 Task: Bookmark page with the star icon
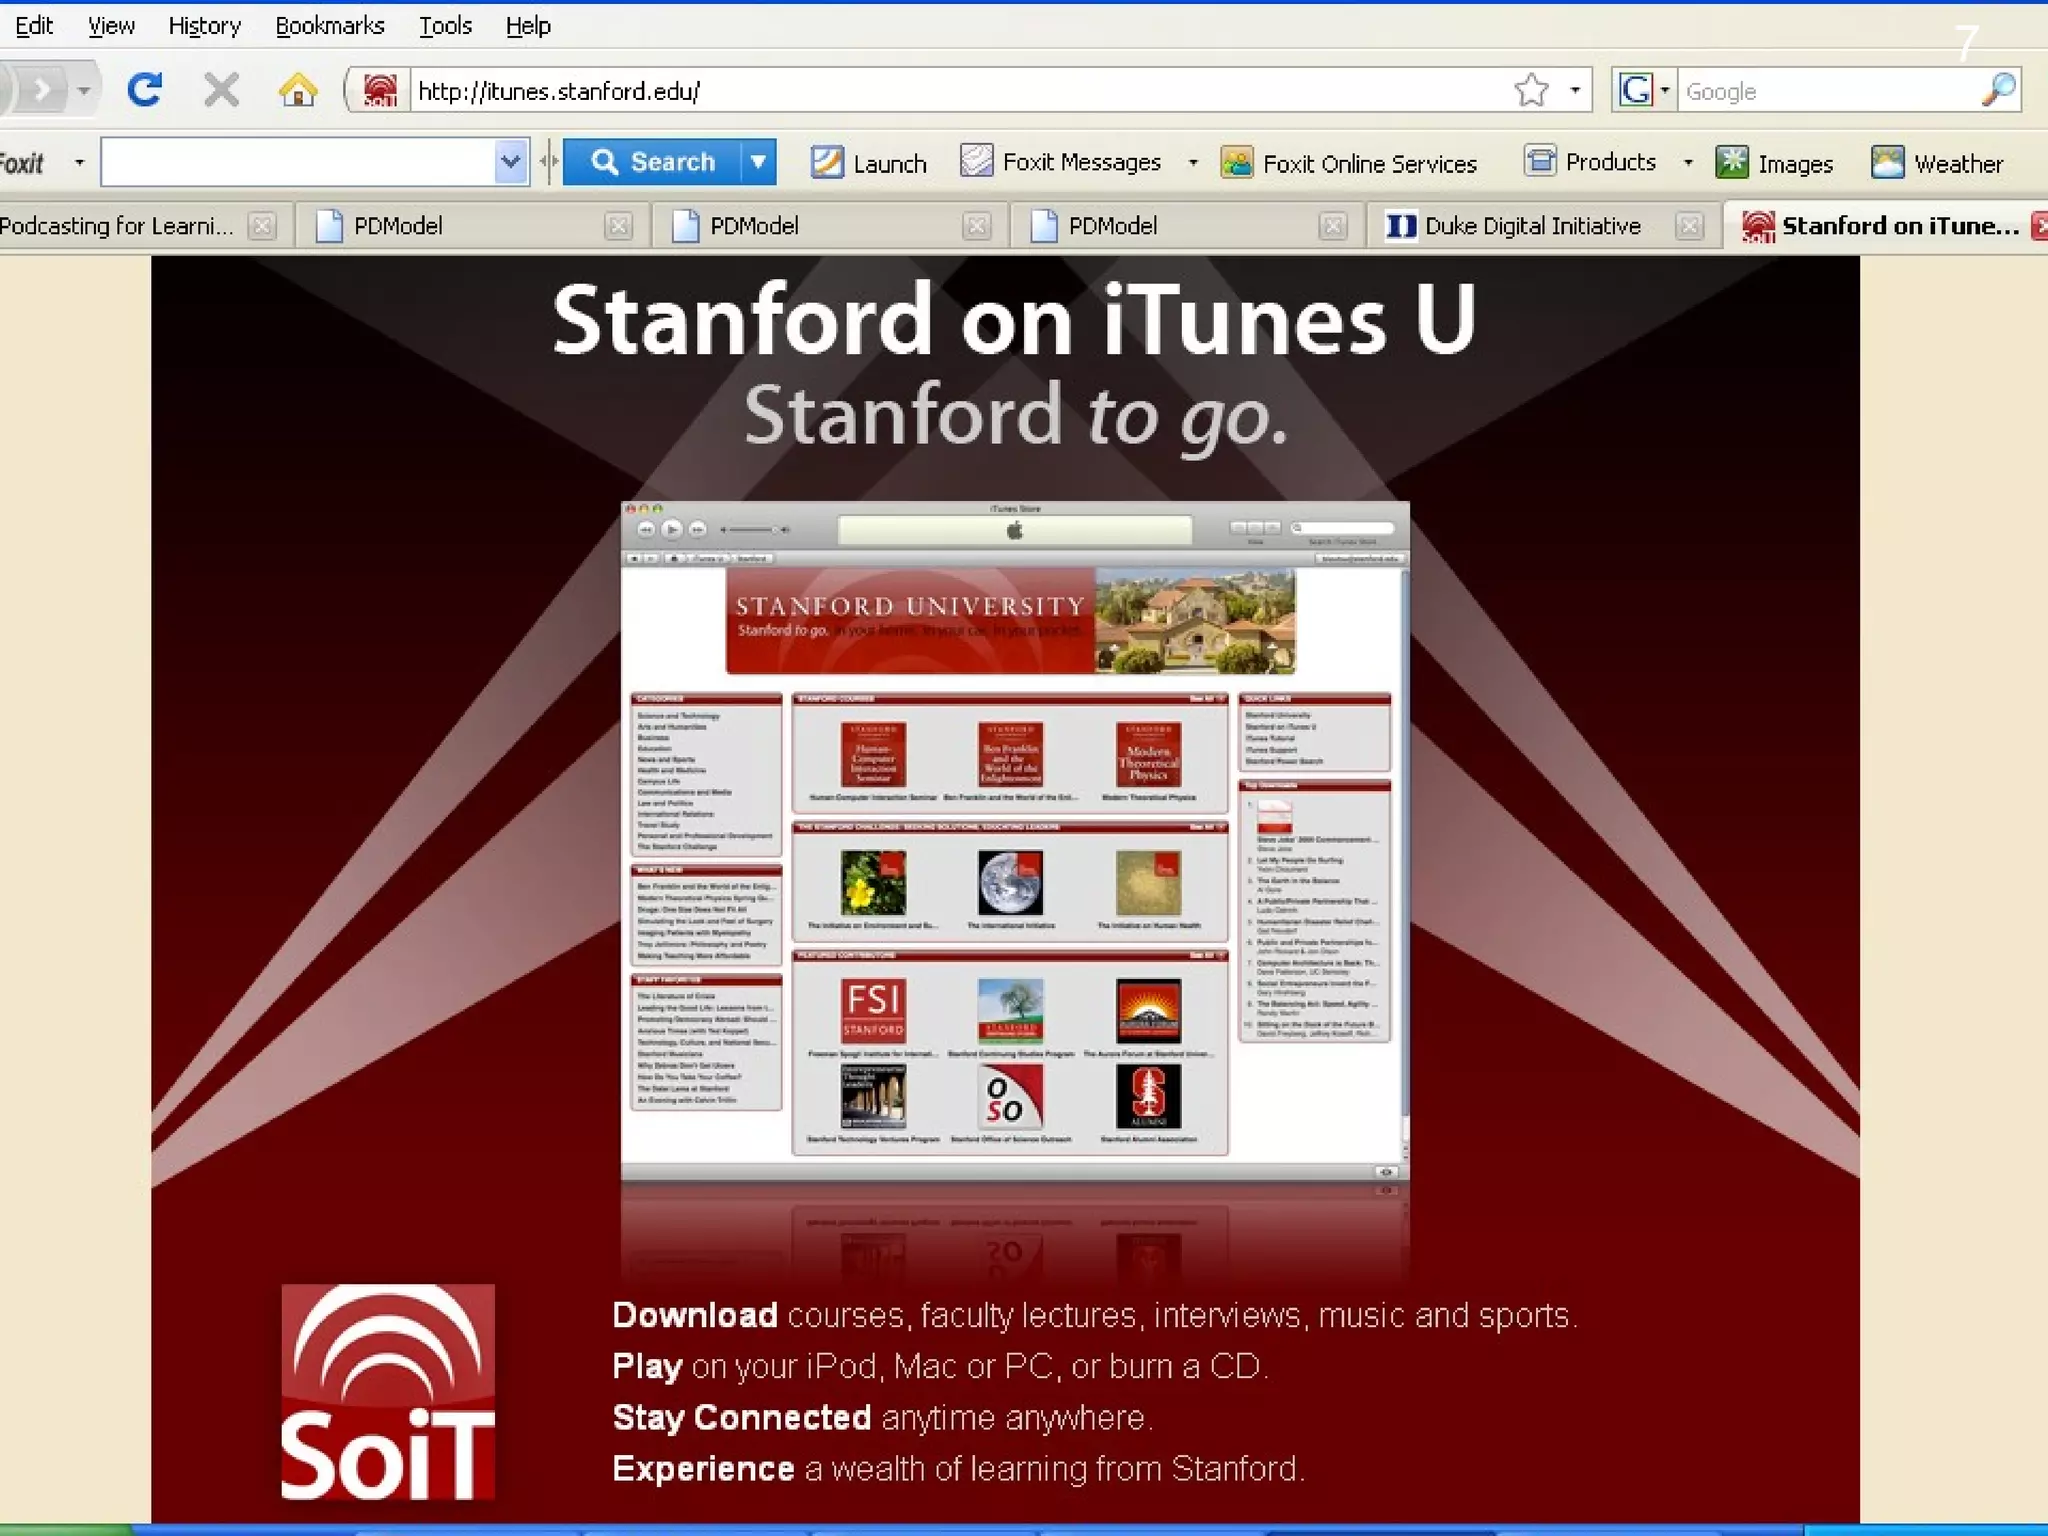(x=1531, y=91)
